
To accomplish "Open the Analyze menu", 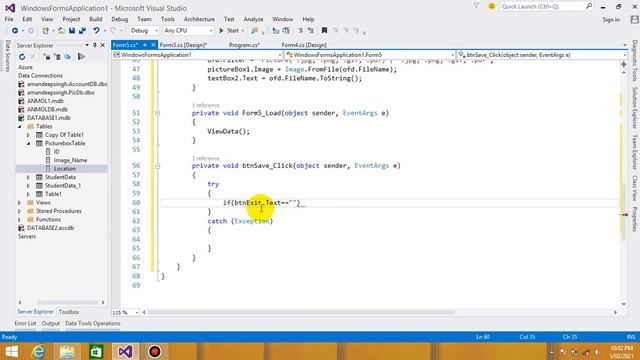I will pyautogui.click(x=253, y=19).
